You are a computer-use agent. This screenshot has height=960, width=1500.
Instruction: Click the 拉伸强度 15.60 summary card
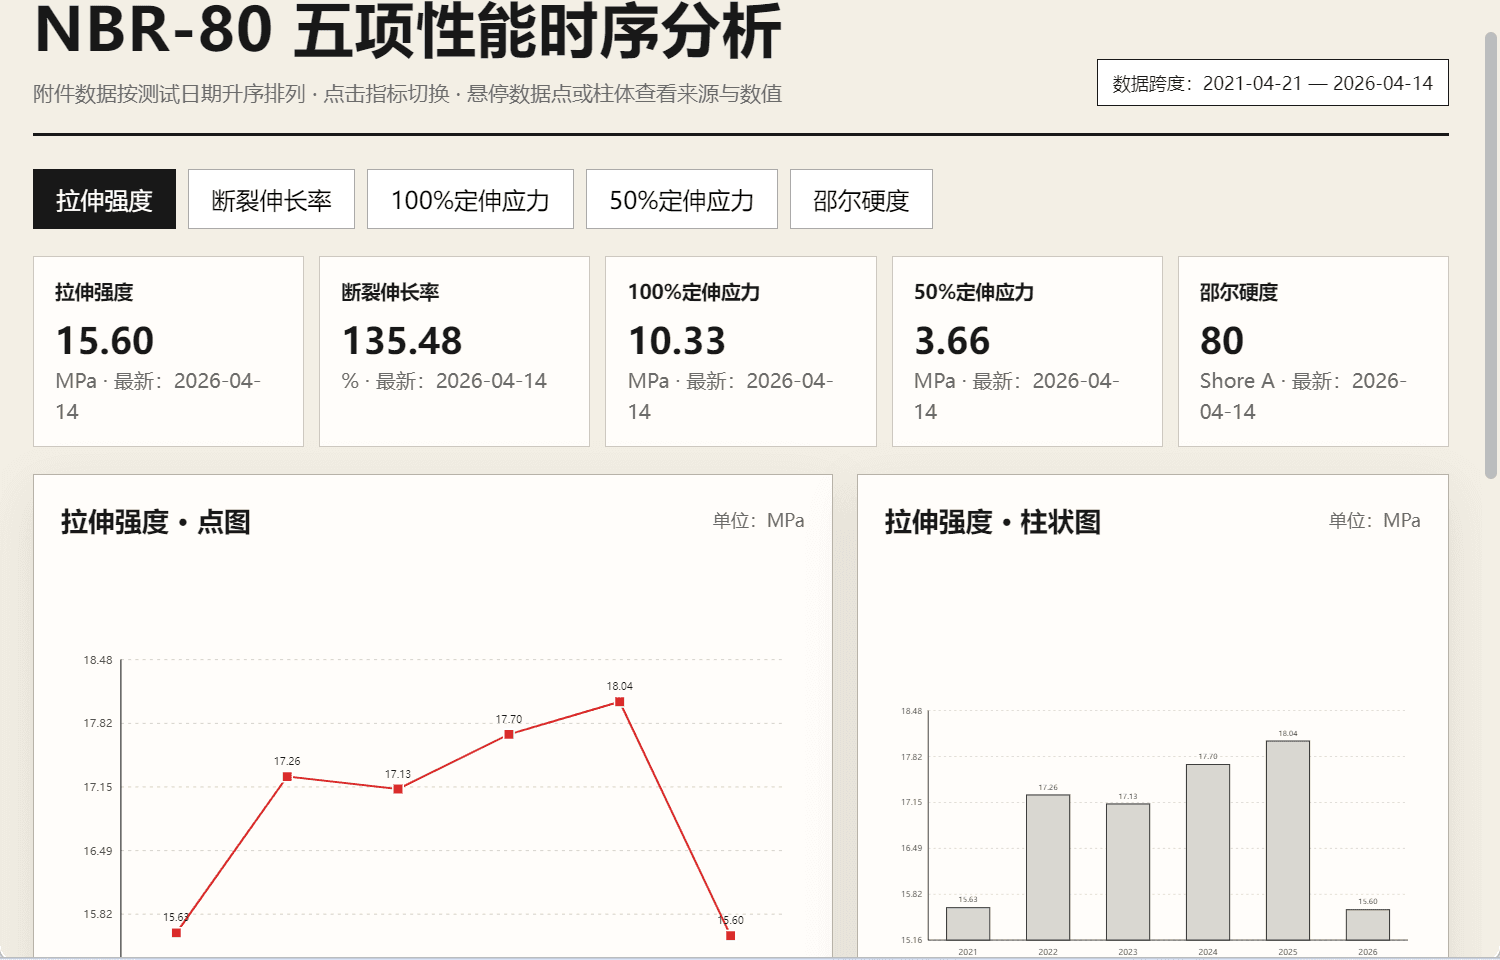[168, 351]
